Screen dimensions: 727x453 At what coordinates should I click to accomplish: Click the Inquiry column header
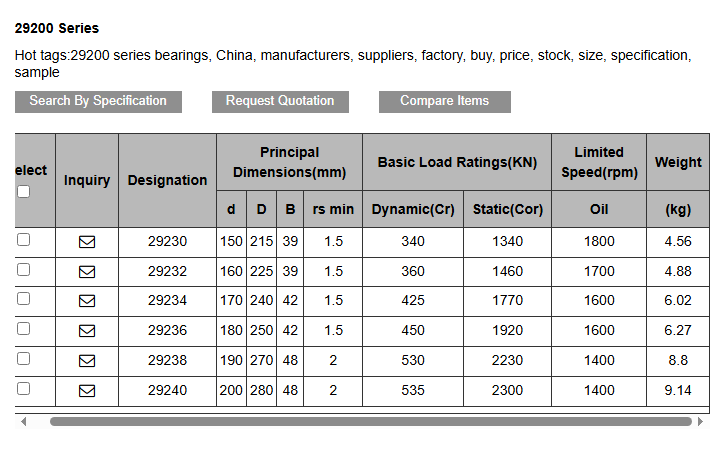tap(87, 180)
